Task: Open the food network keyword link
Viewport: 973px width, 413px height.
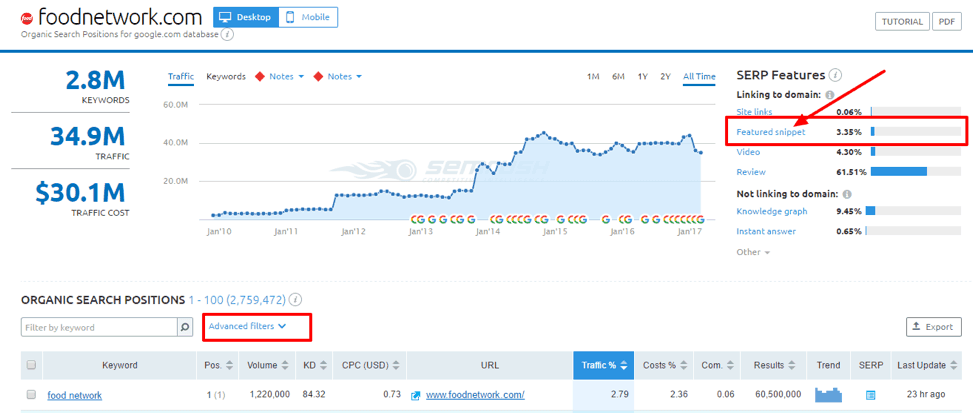Action: [74, 395]
